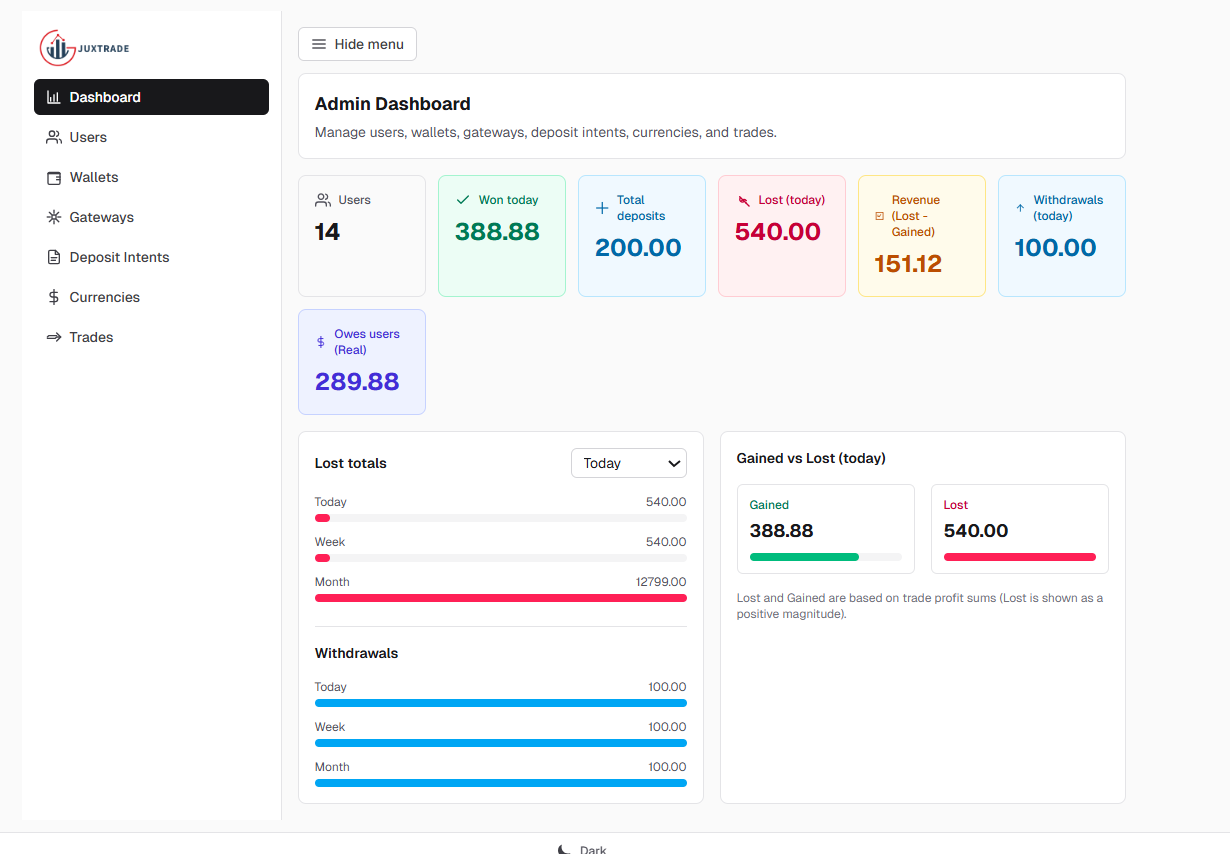The image size is (1230, 854).
Task: Click the Trades arrow icon
Action: point(54,337)
